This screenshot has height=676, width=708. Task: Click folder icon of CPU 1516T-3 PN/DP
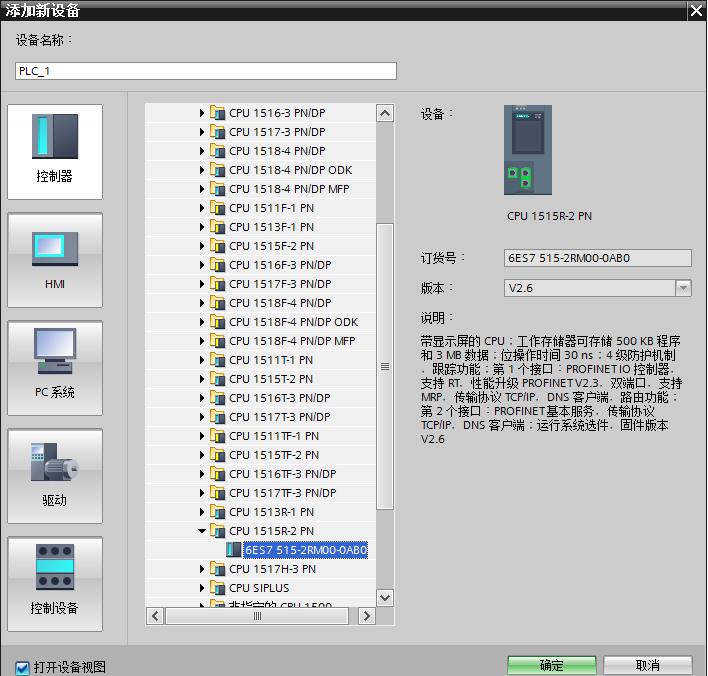218,398
